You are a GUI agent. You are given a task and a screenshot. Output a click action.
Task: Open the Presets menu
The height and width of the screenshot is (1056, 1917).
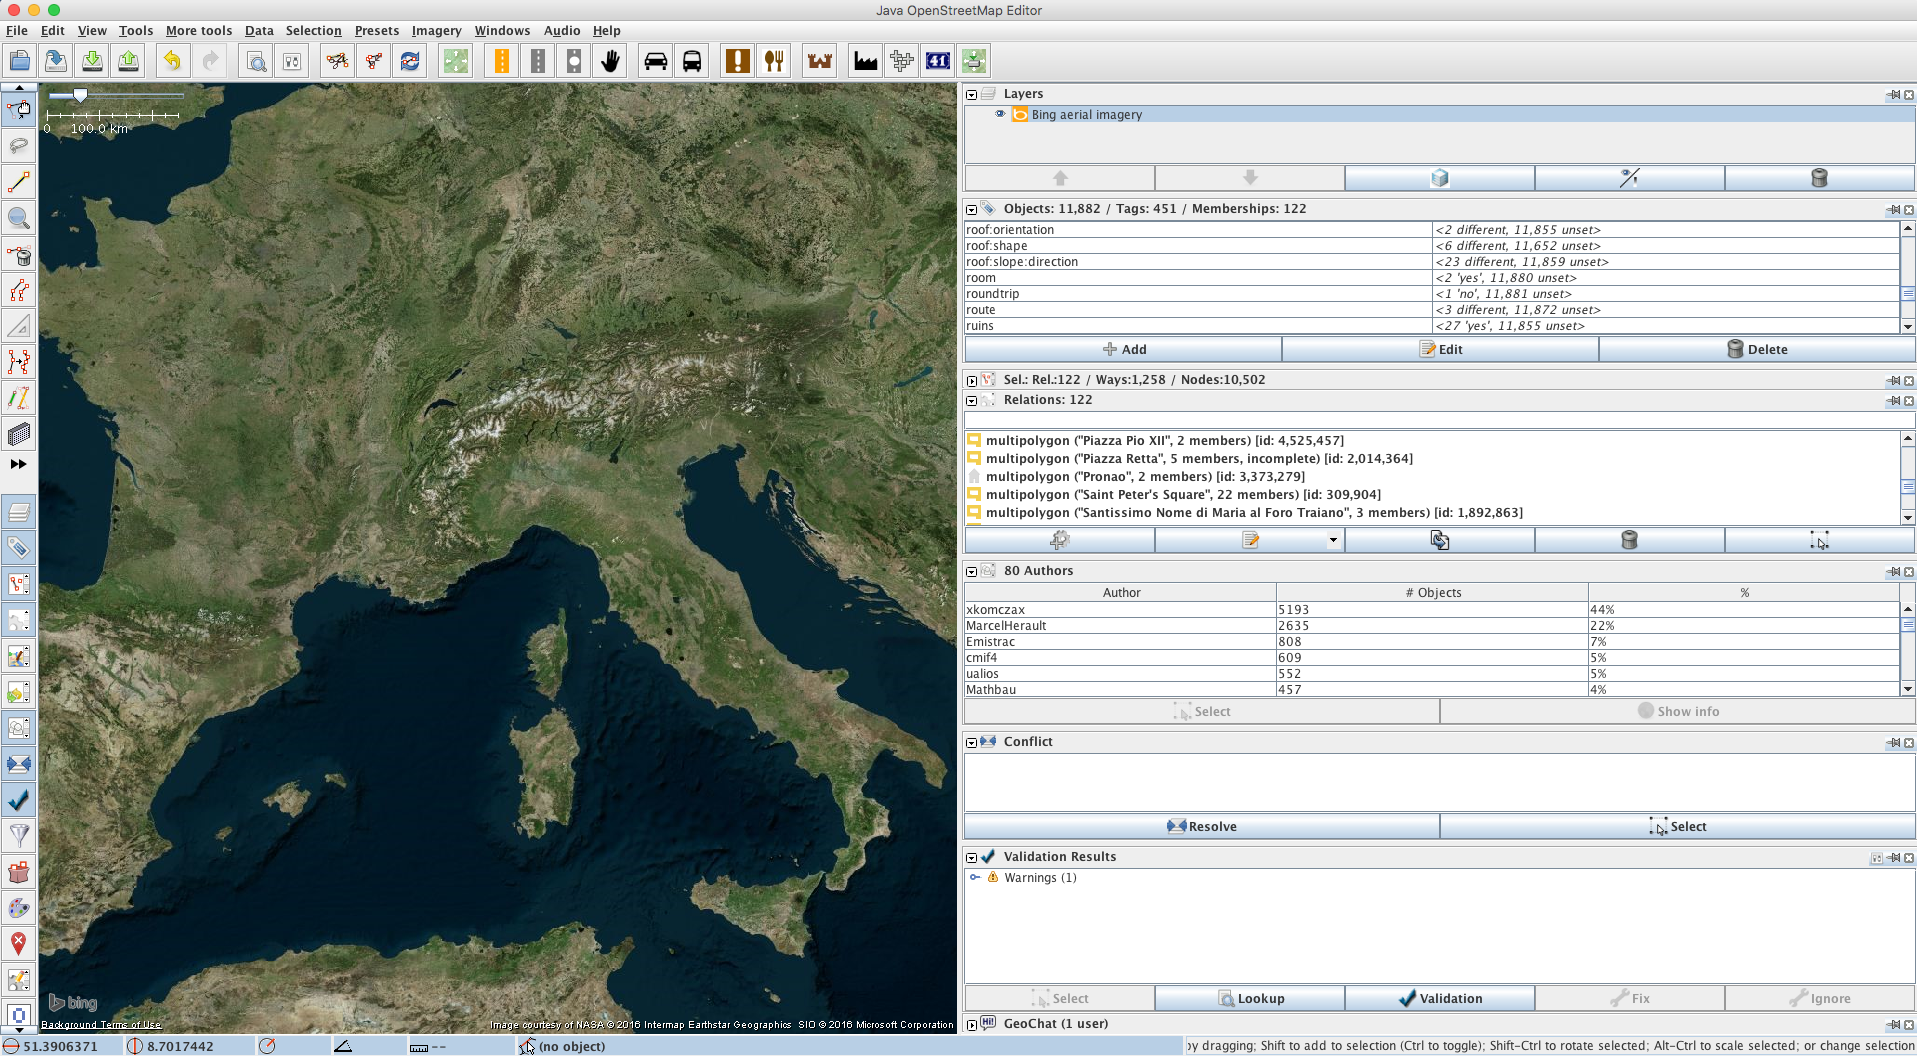click(376, 31)
